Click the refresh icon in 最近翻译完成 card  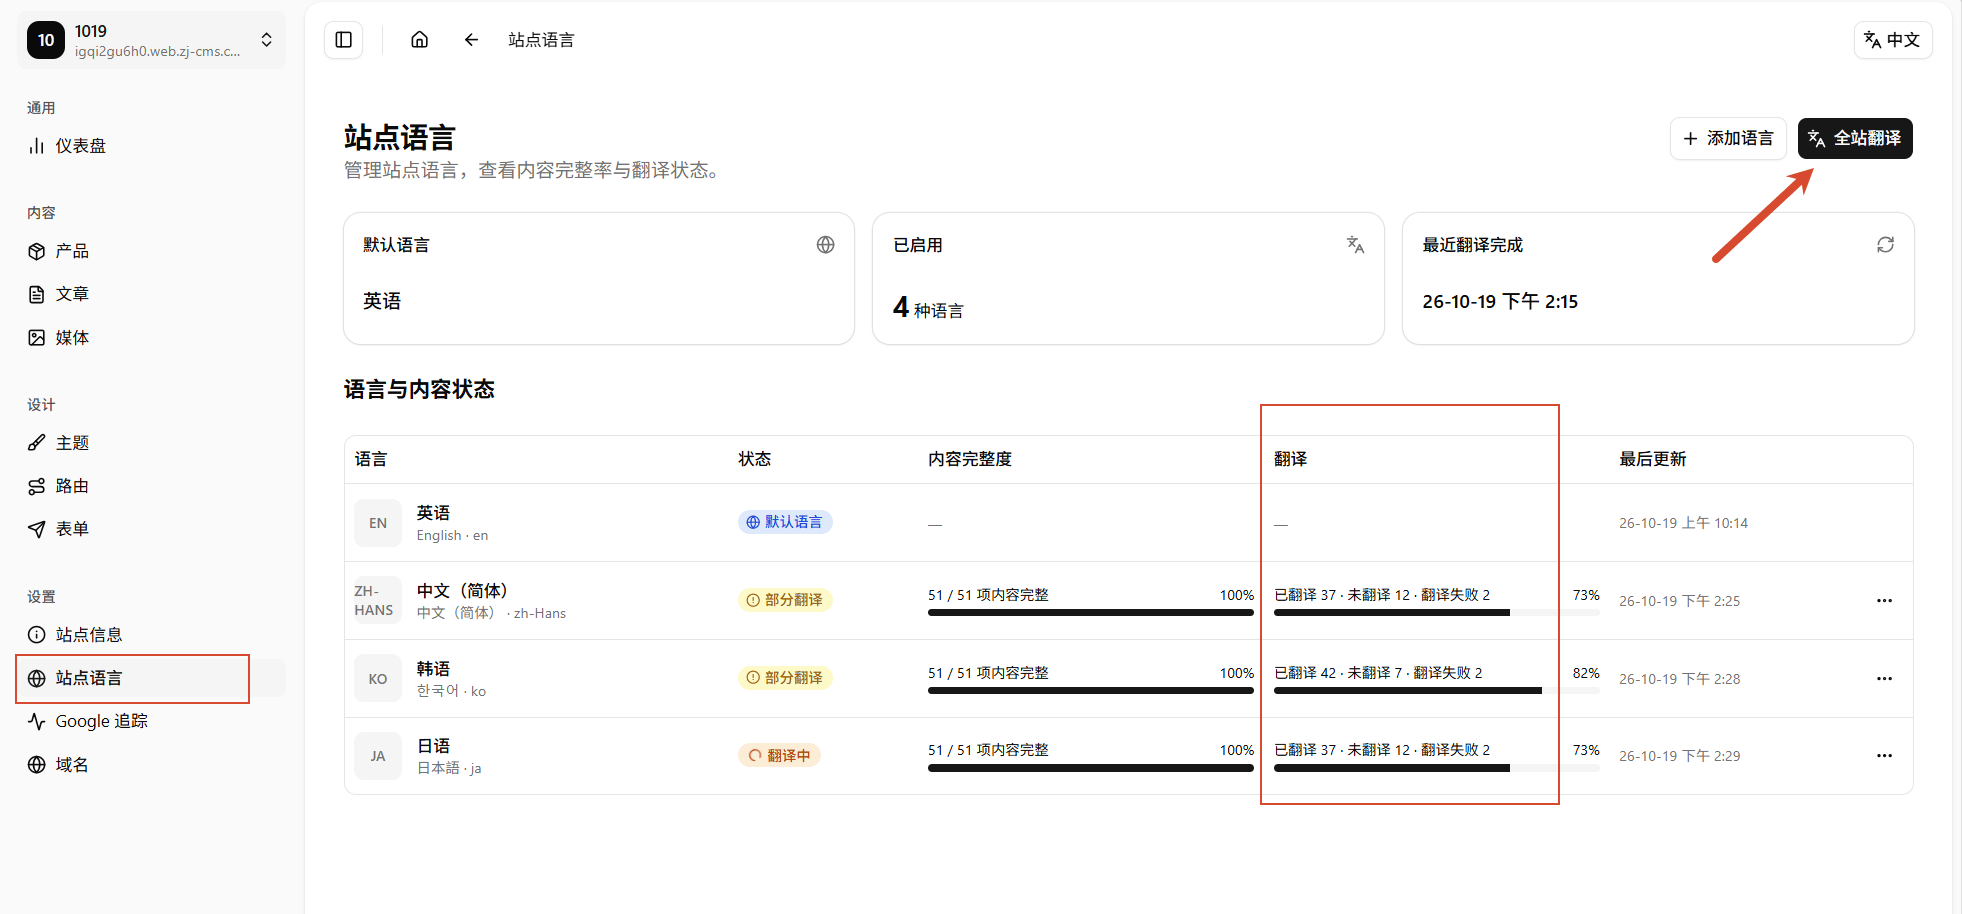click(x=1885, y=245)
